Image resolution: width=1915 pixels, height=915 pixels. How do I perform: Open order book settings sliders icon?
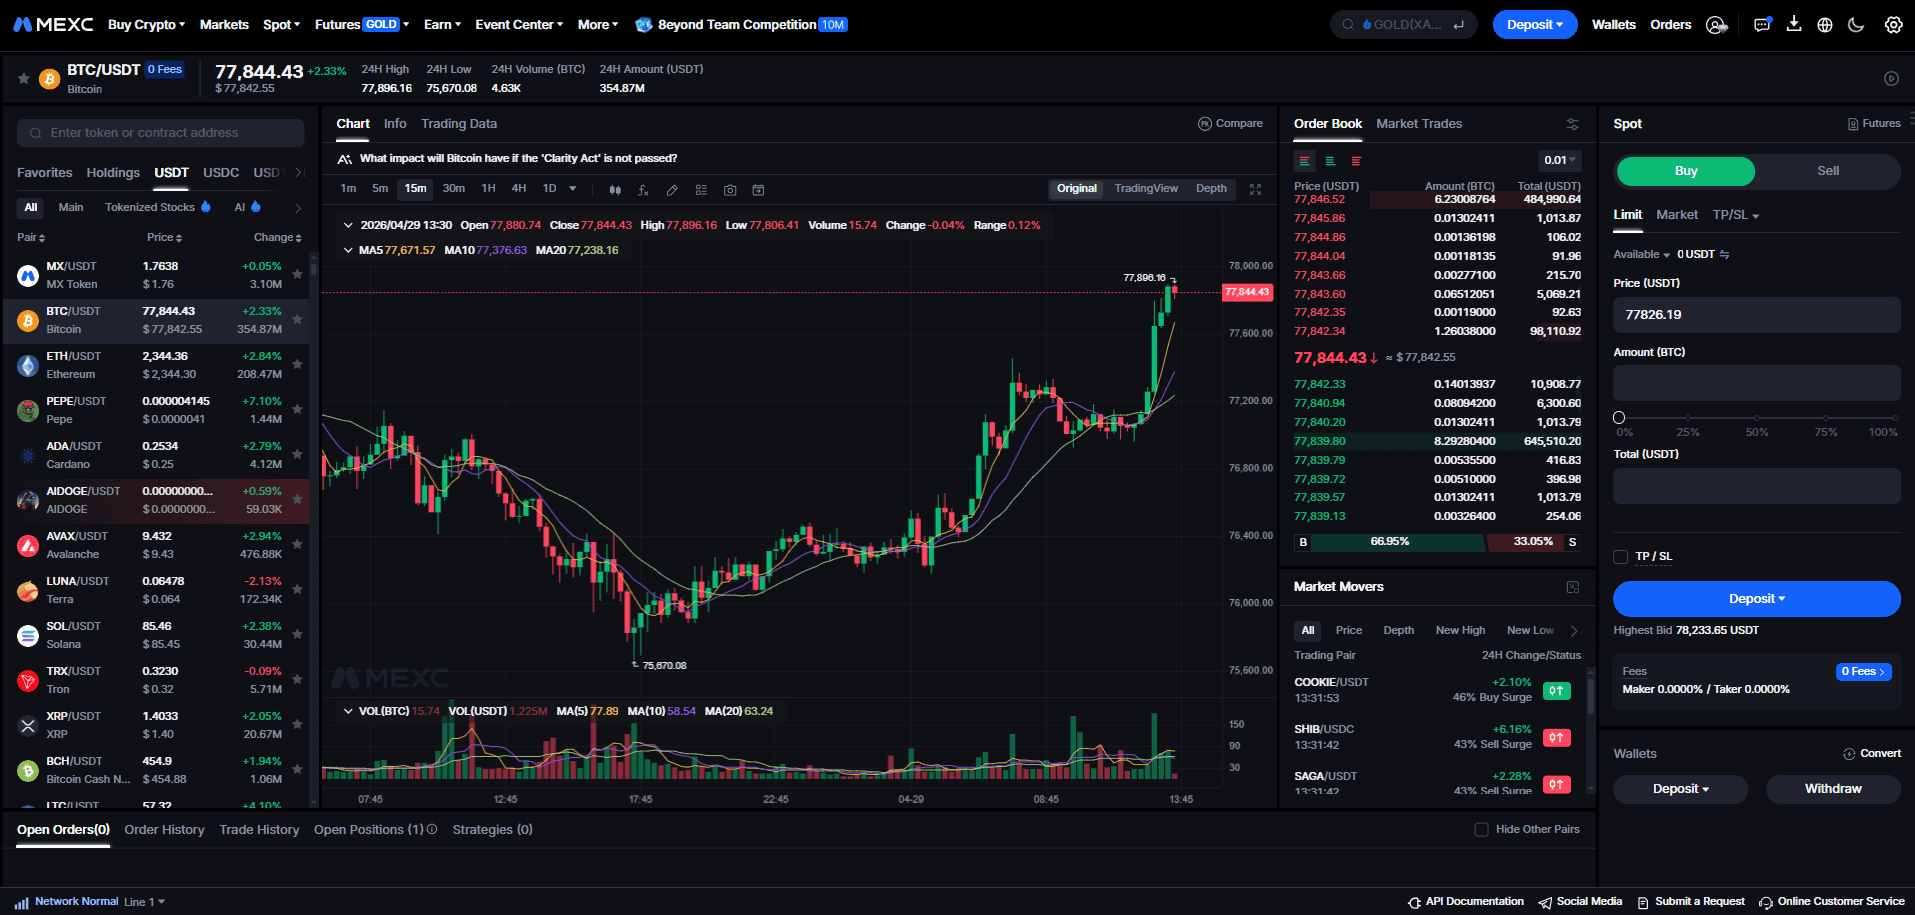click(1572, 124)
